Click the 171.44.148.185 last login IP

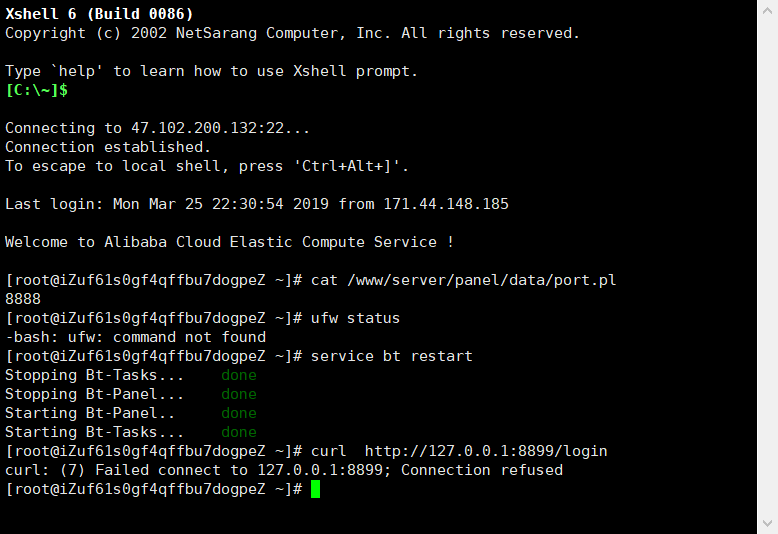[x=446, y=204]
